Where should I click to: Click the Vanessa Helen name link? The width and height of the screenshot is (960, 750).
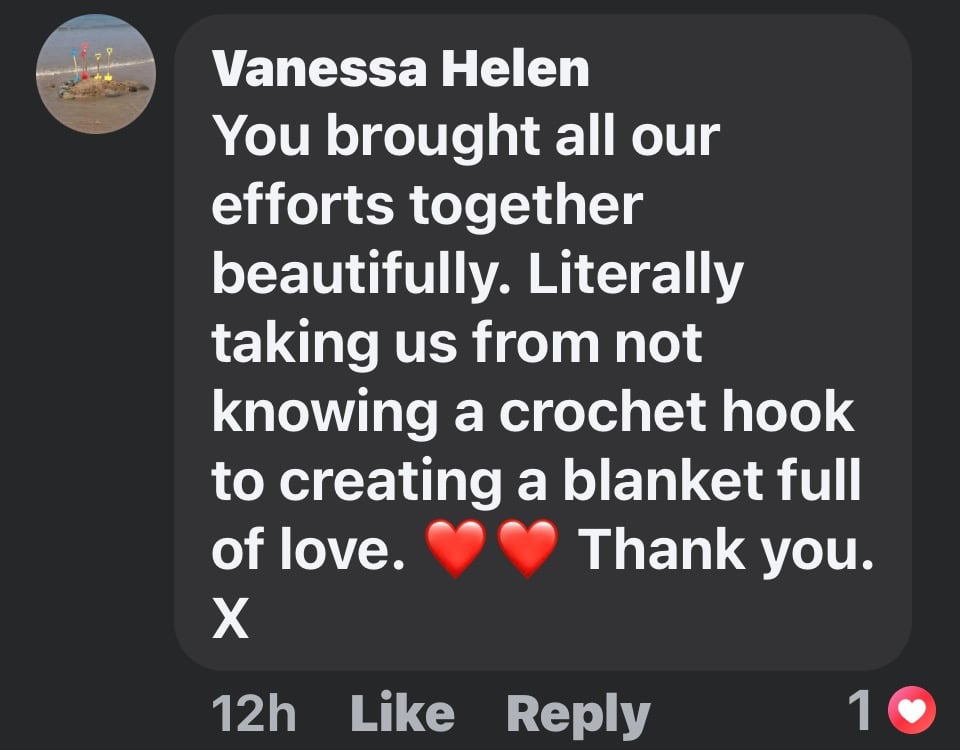coord(401,69)
